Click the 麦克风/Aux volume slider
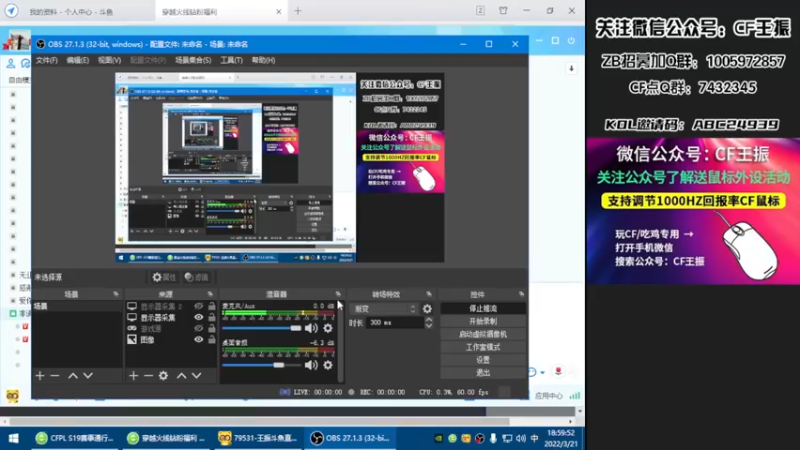Image resolution: width=800 pixels, height=450 pixels. pos(262,328)
